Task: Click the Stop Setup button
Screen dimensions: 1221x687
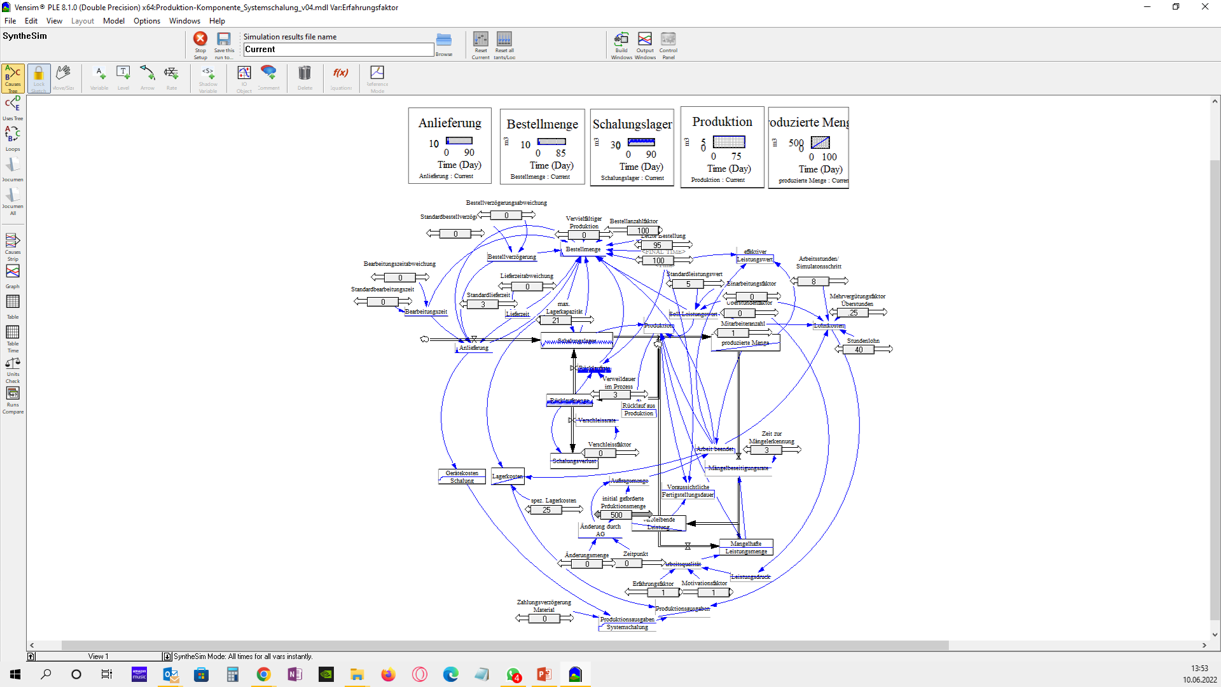Action: tap(200, 43)
